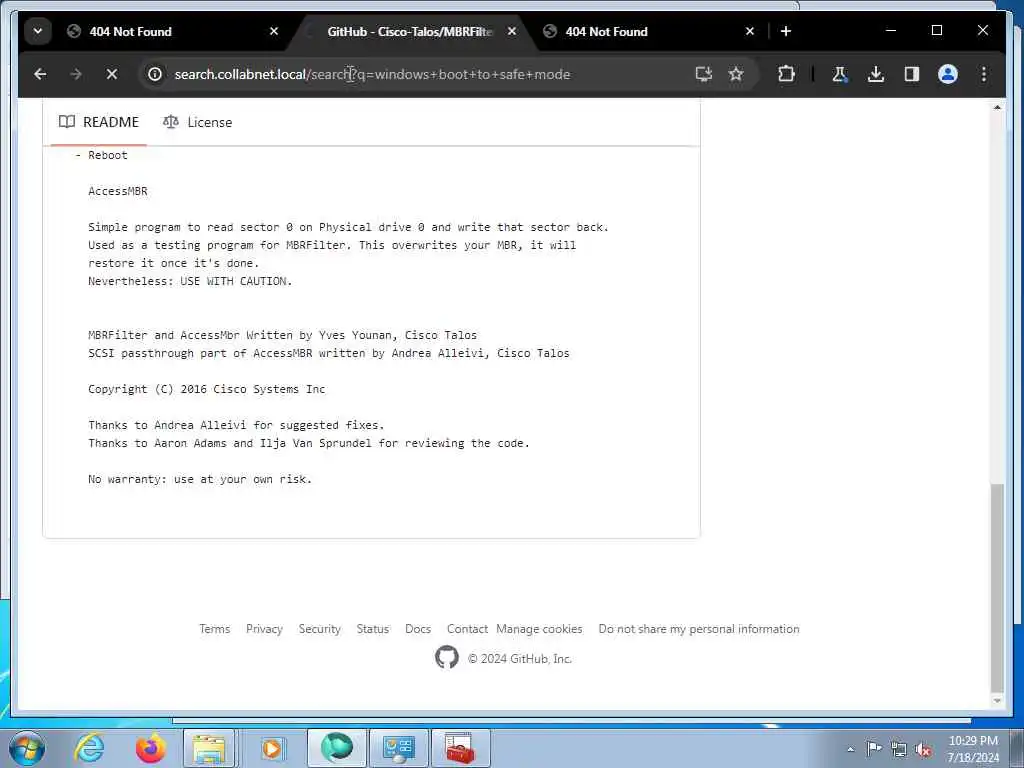Screen dimensions: 1024x768
Task: Click the GitHub Octocat logo in footer
Action: point(447,658)
